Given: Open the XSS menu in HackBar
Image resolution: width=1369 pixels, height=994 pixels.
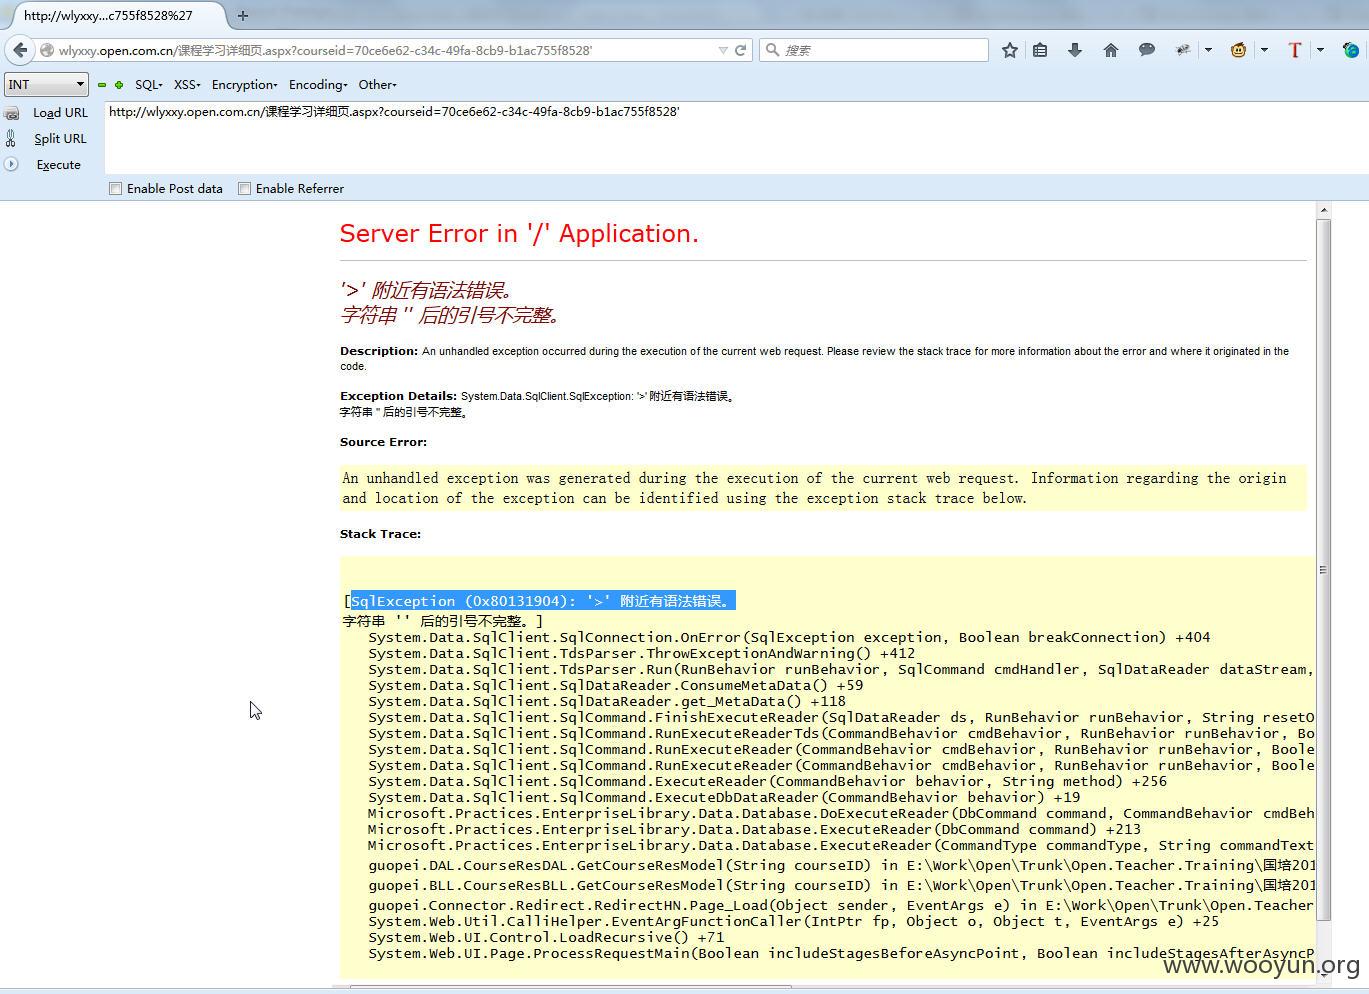Looking at the screenshot, I should point(187,85).
